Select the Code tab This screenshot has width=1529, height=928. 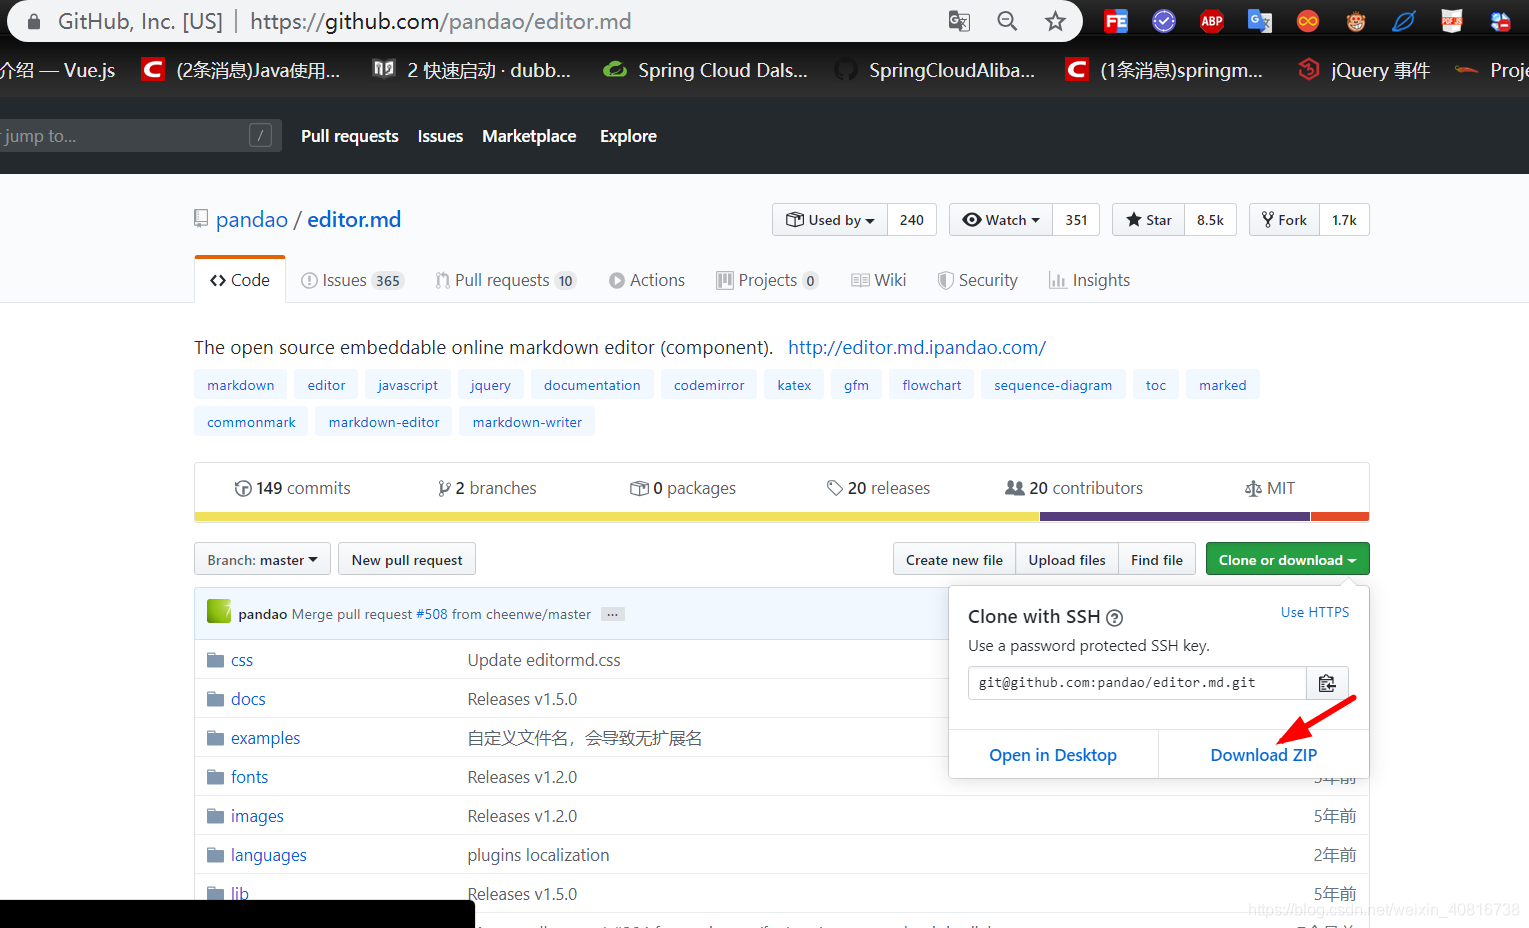240,280
